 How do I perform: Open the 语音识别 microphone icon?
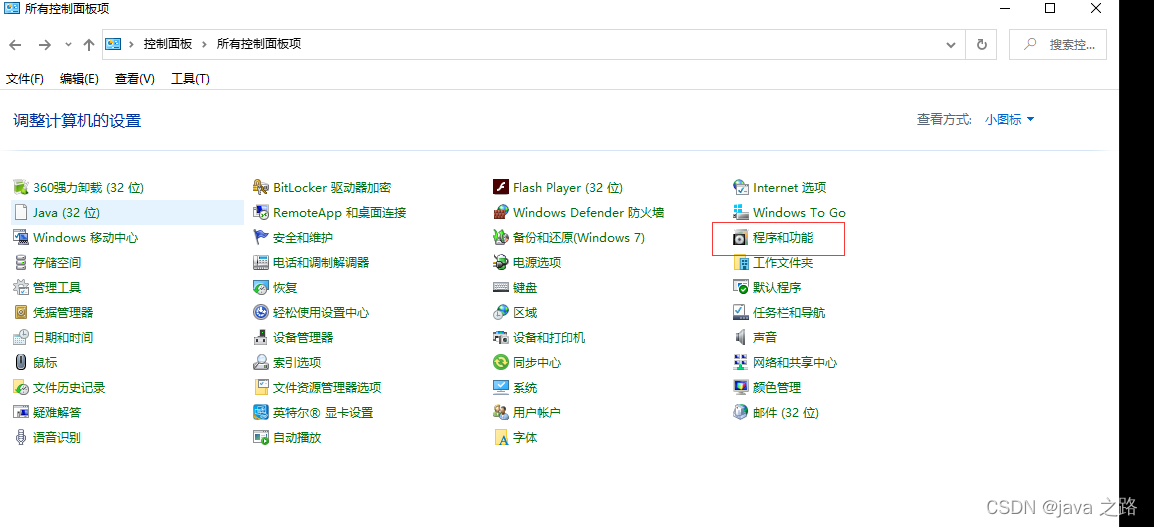point(21,438)
